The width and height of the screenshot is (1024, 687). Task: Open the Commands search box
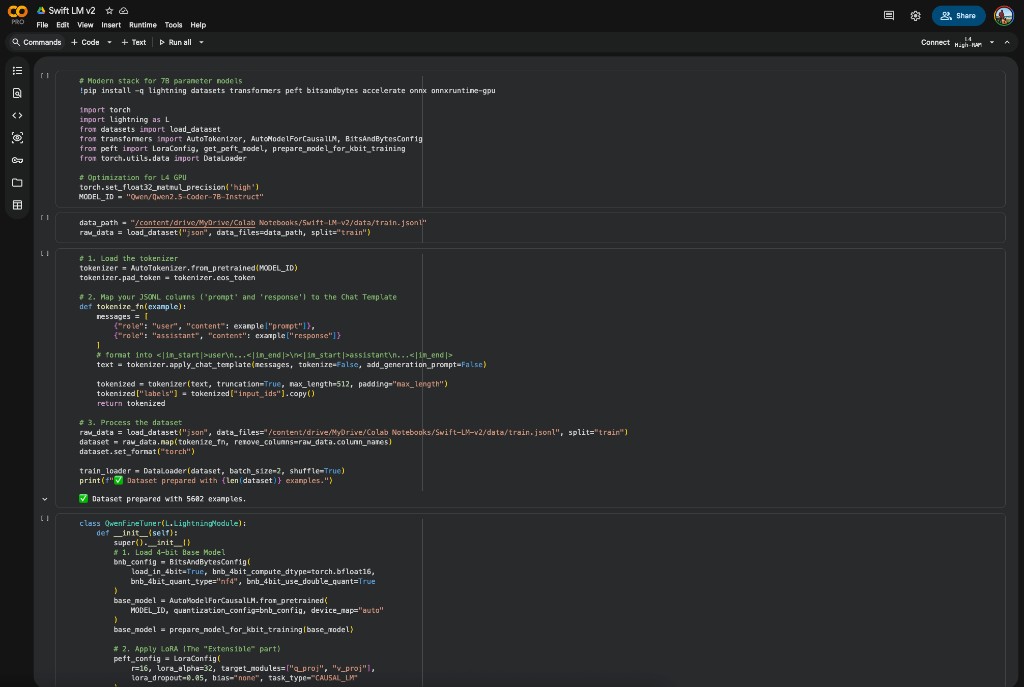pyautogui.click(x=36, y=42)
